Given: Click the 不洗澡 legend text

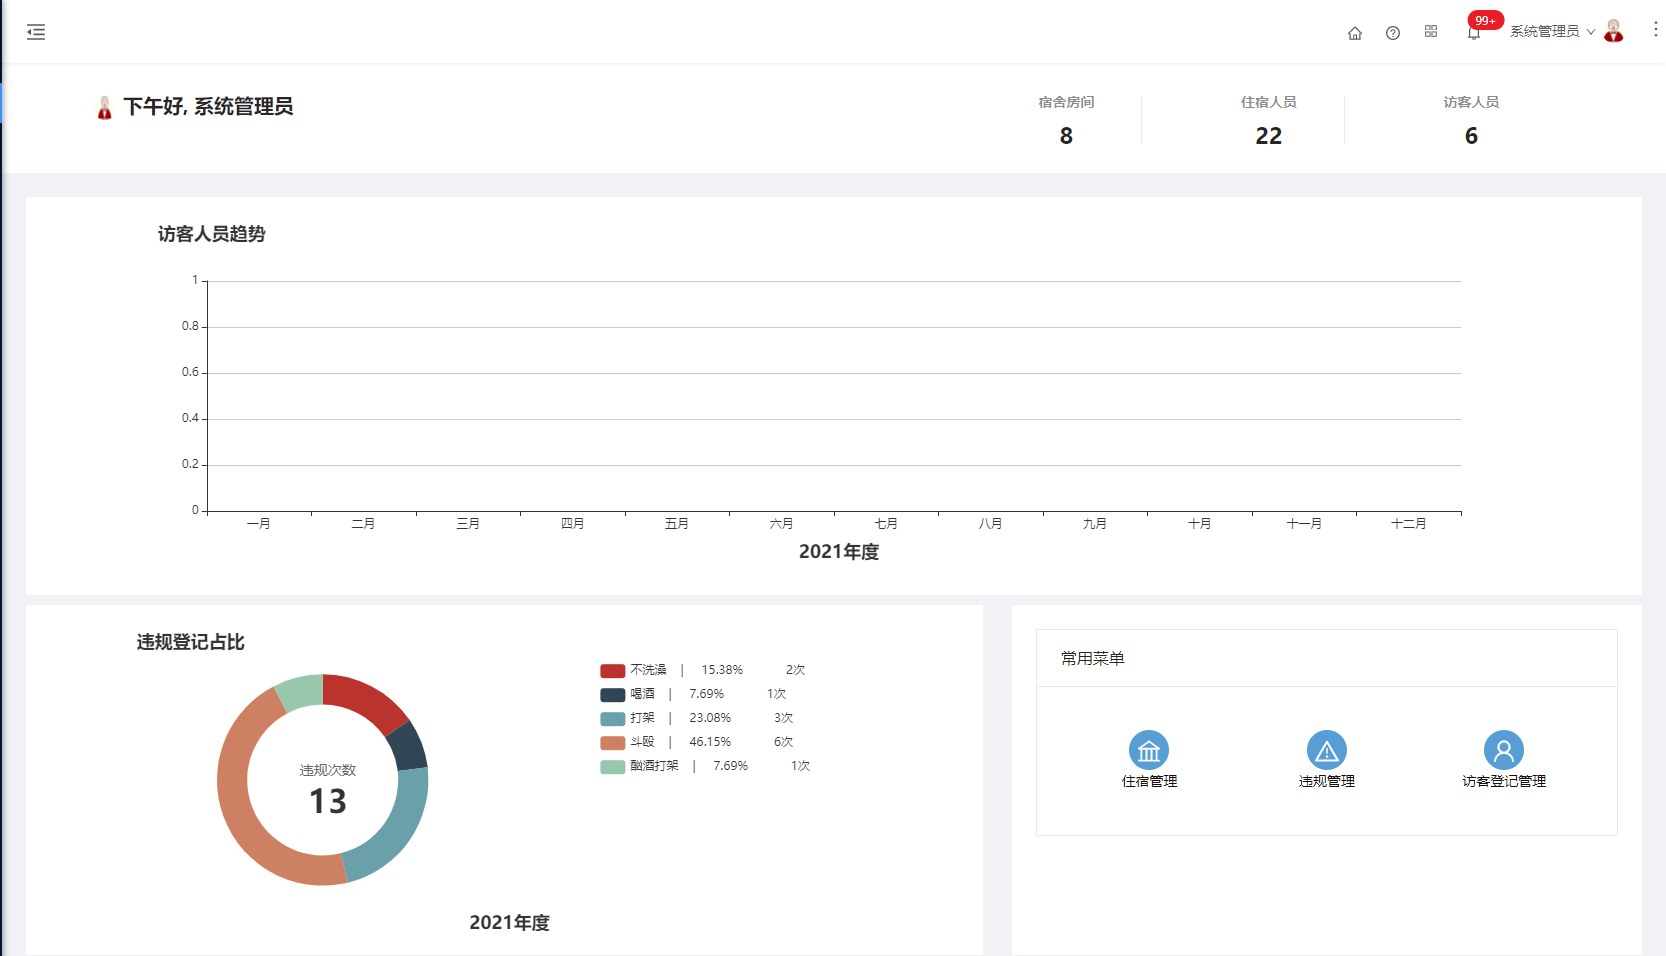Looking at the screenshot, I should [648, 670].
